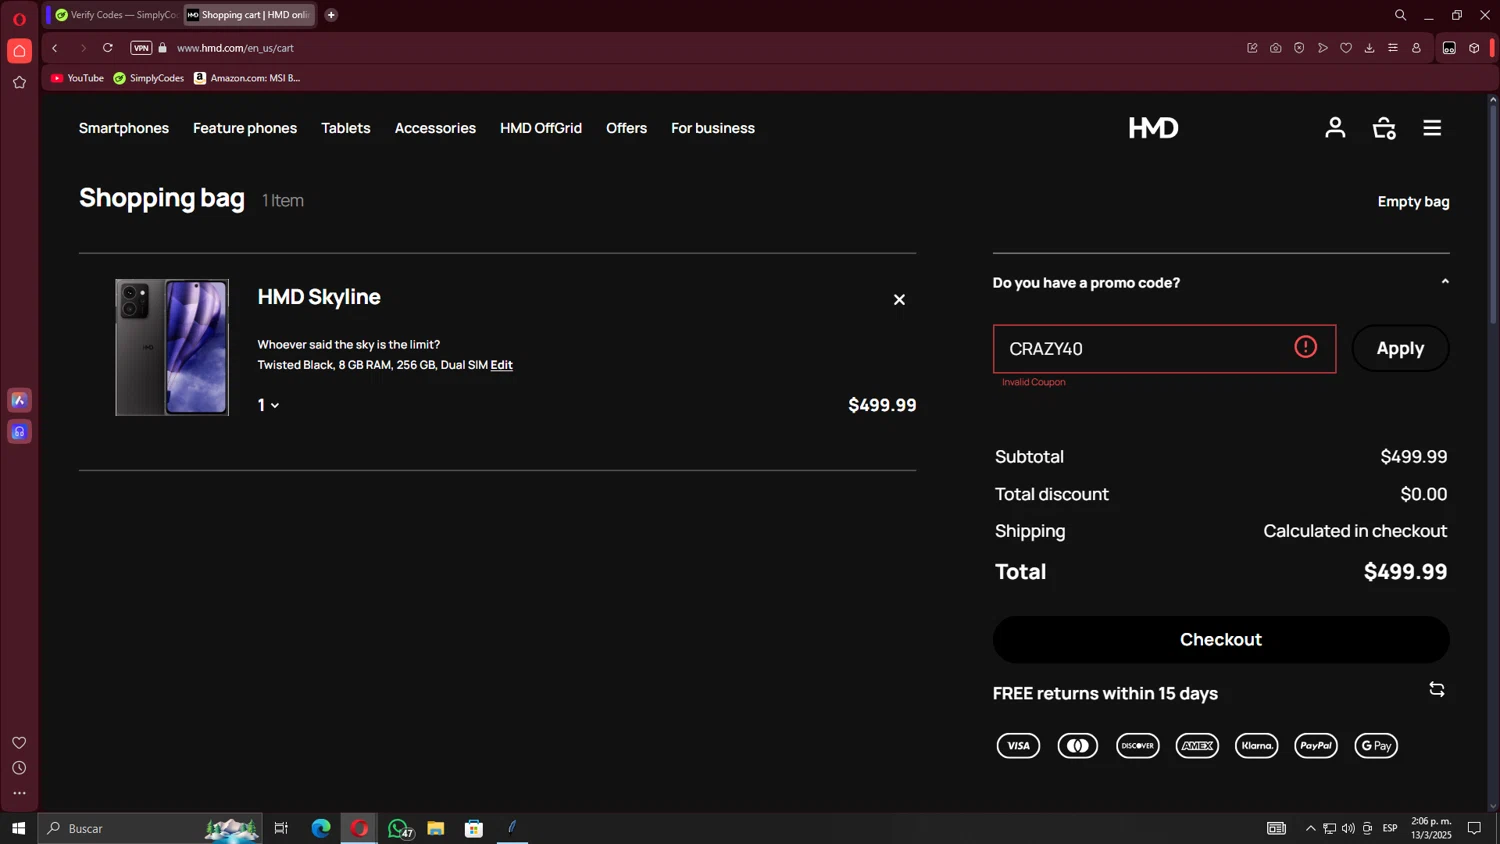Open the HMD Skyline product title

click(319, 297)
